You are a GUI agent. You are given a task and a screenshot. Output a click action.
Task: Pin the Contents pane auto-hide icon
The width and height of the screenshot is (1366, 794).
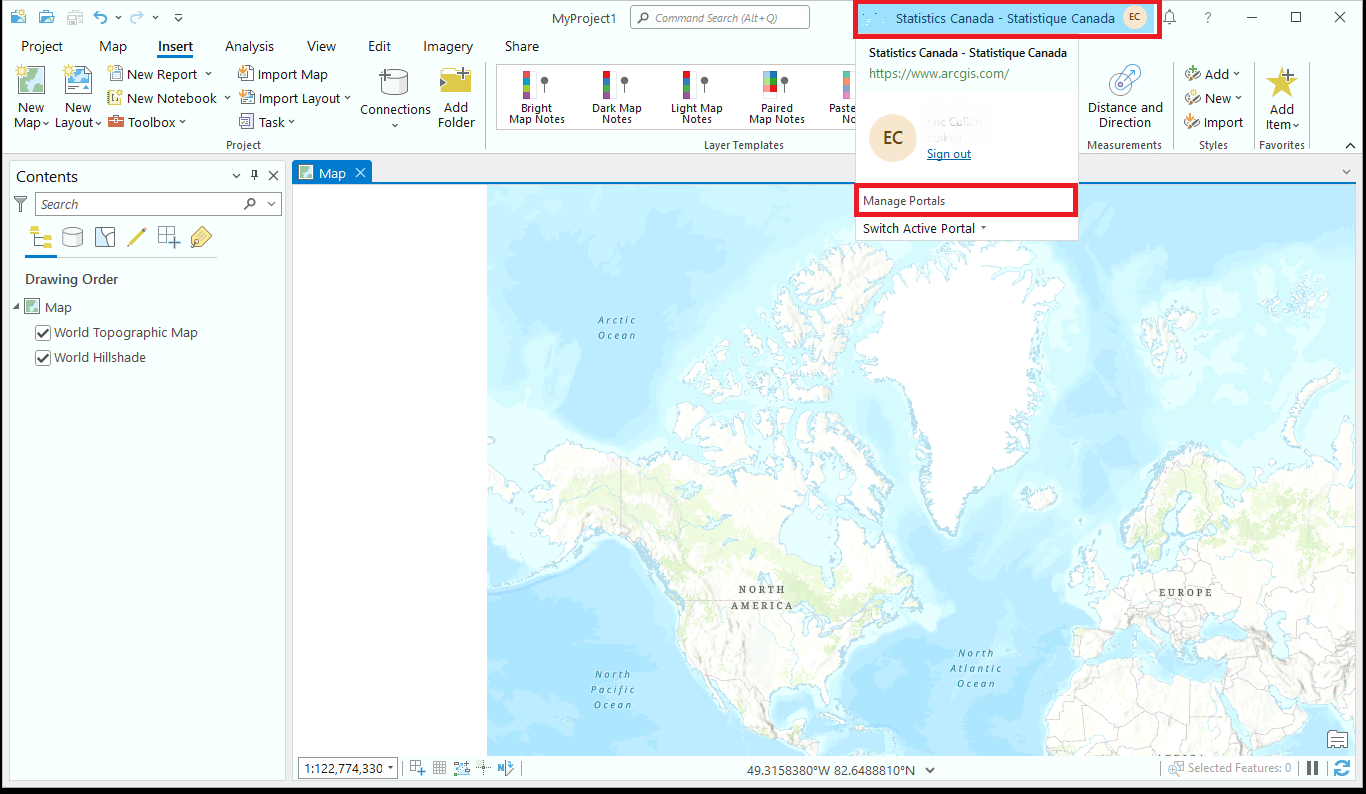254,176
